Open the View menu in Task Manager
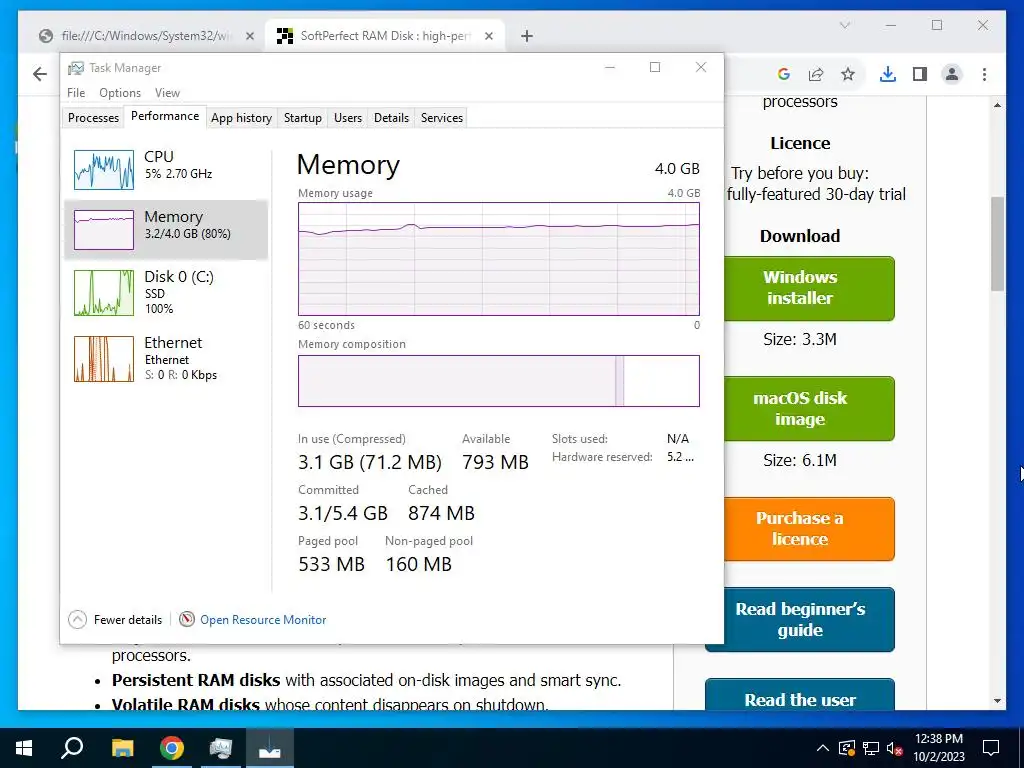This screenshot has width=1024, height=768. 167,93
